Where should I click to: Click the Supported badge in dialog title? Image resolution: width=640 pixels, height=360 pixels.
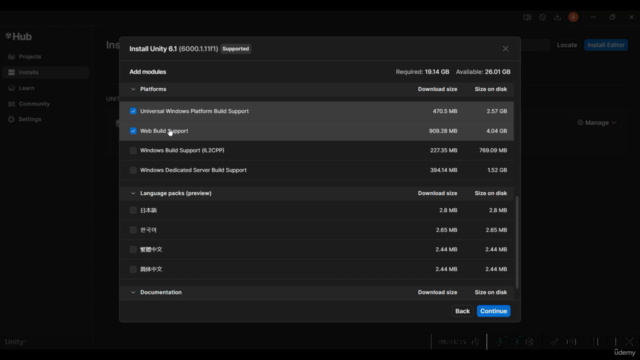coord(236,49)
